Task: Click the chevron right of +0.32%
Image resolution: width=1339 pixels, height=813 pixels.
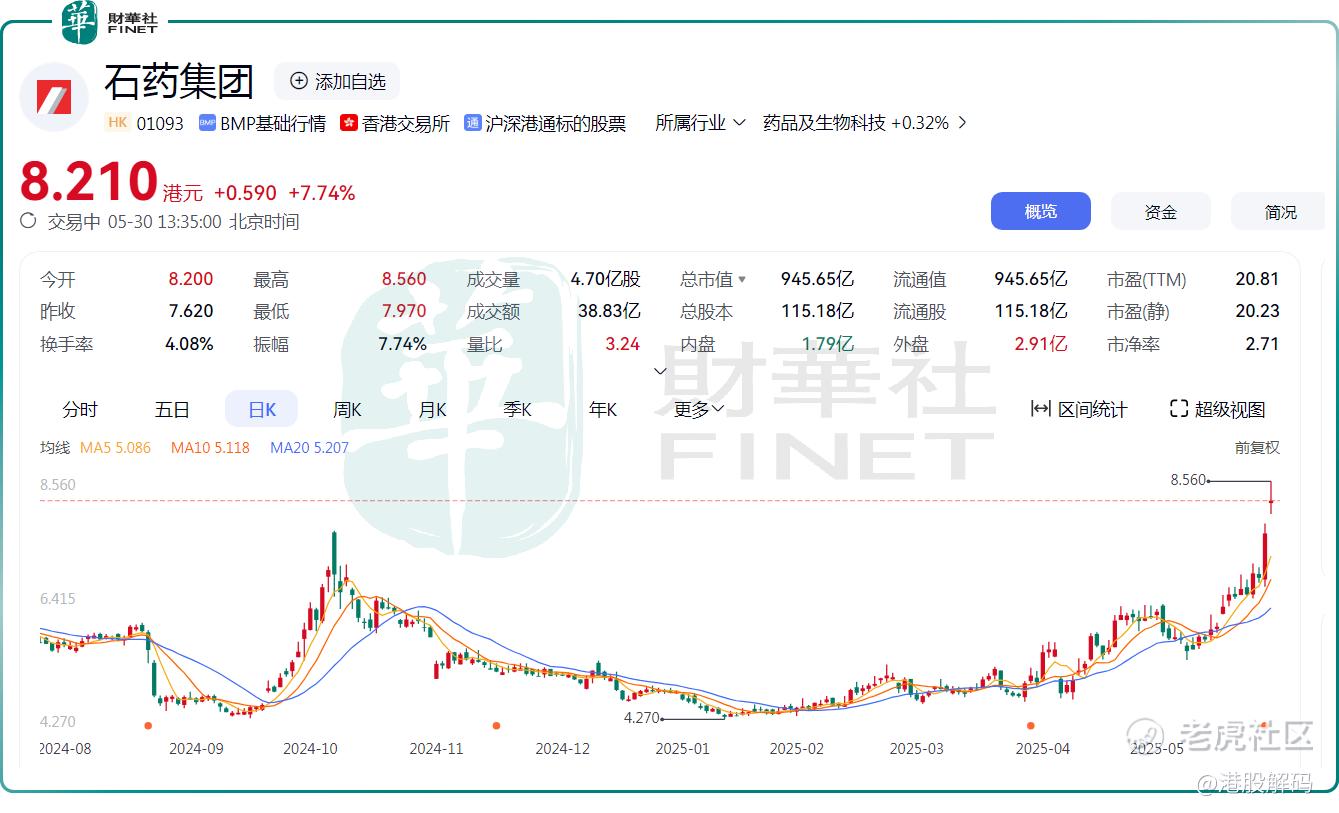Action: coord(962,123)
